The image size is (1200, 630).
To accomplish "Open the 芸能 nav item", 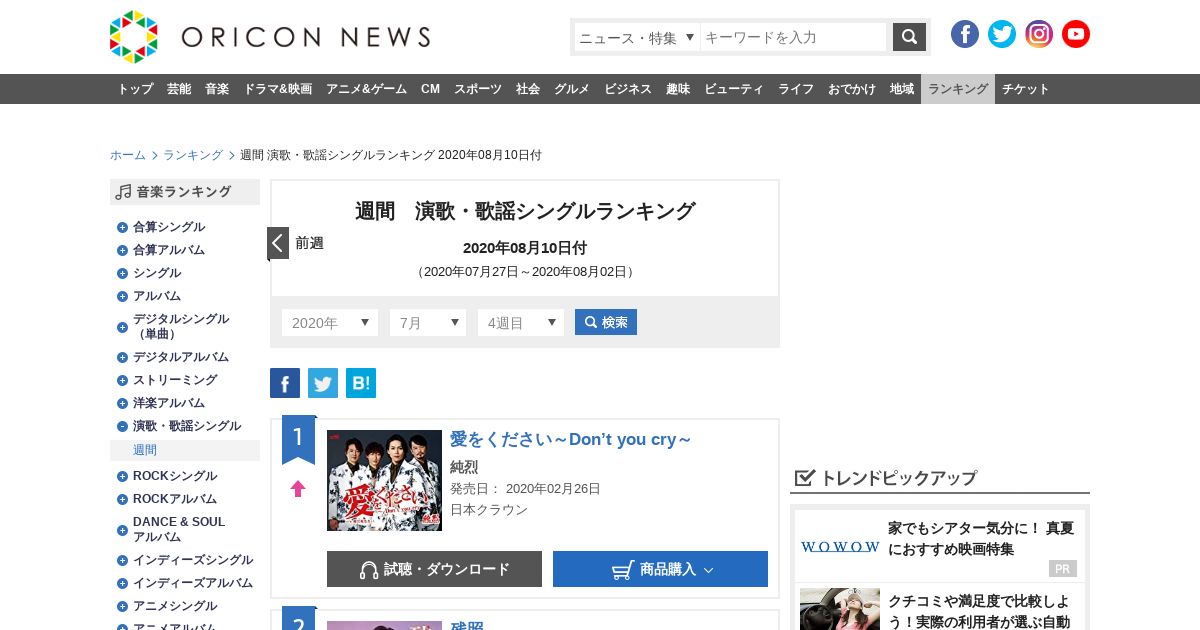I will [179, 89].
